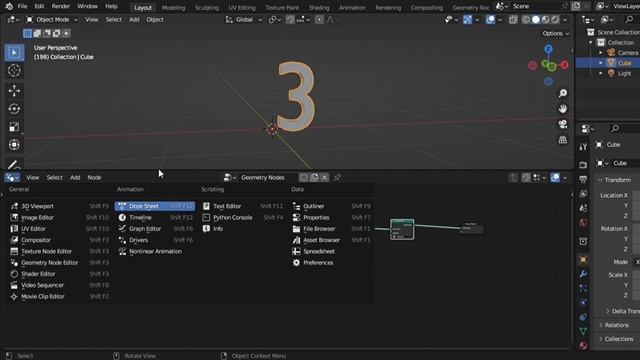640x360 pixels.
Task: Choose Spreadsheet editor type
Action: pyautogui.click(x=332, y=251)
